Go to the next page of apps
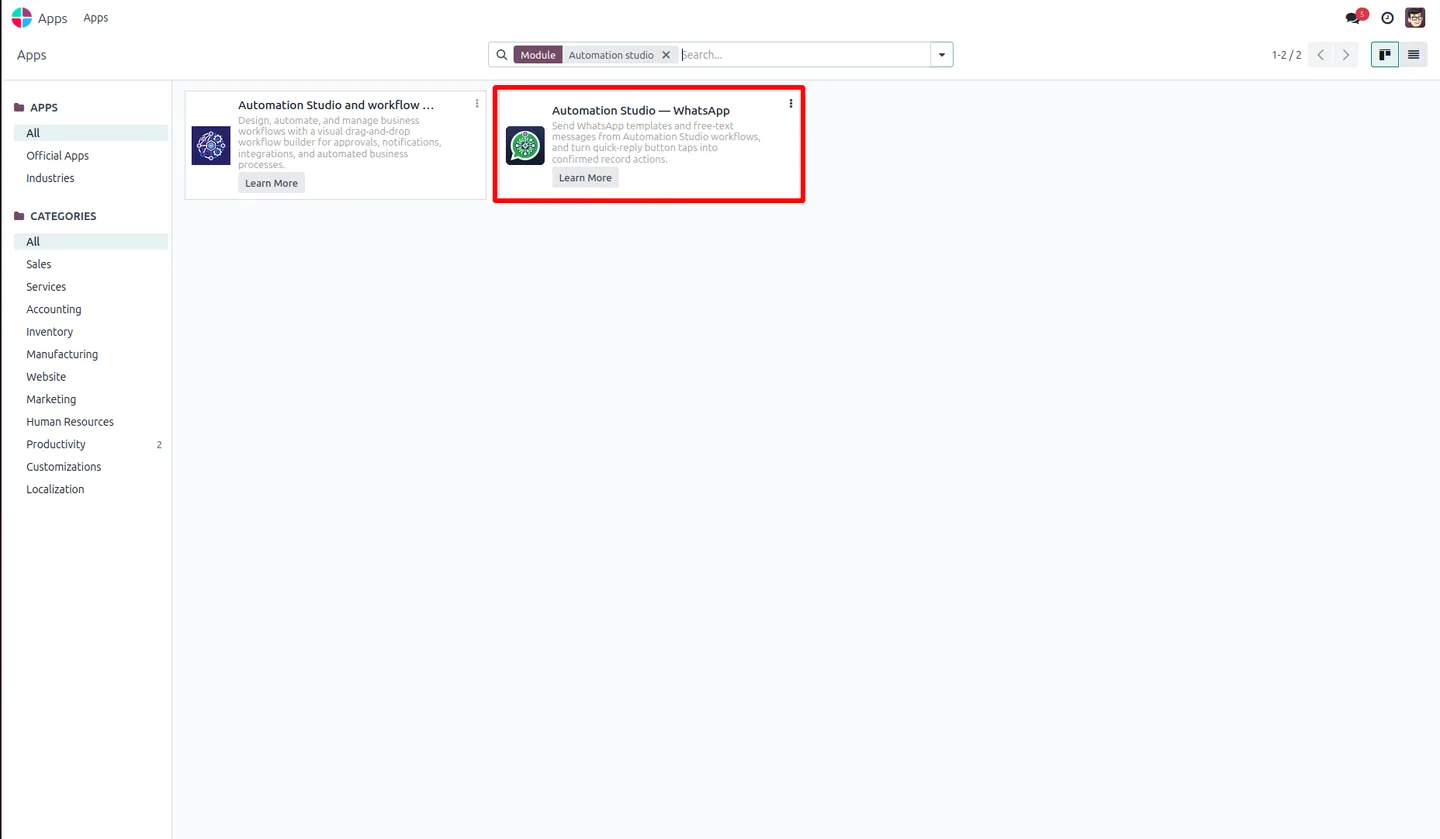The image size is (1440, 839). (1346, 55)
